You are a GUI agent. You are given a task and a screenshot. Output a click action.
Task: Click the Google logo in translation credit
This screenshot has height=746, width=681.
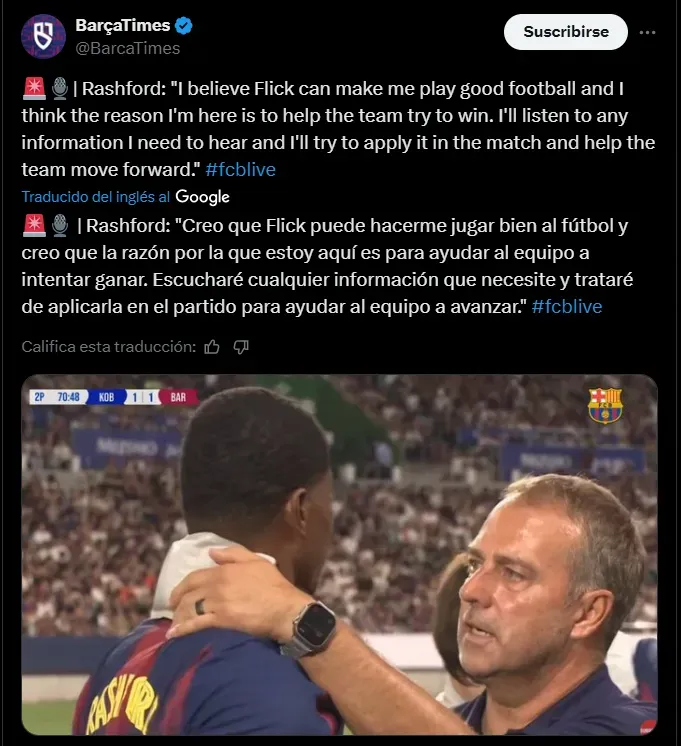[x=202, y=197]
